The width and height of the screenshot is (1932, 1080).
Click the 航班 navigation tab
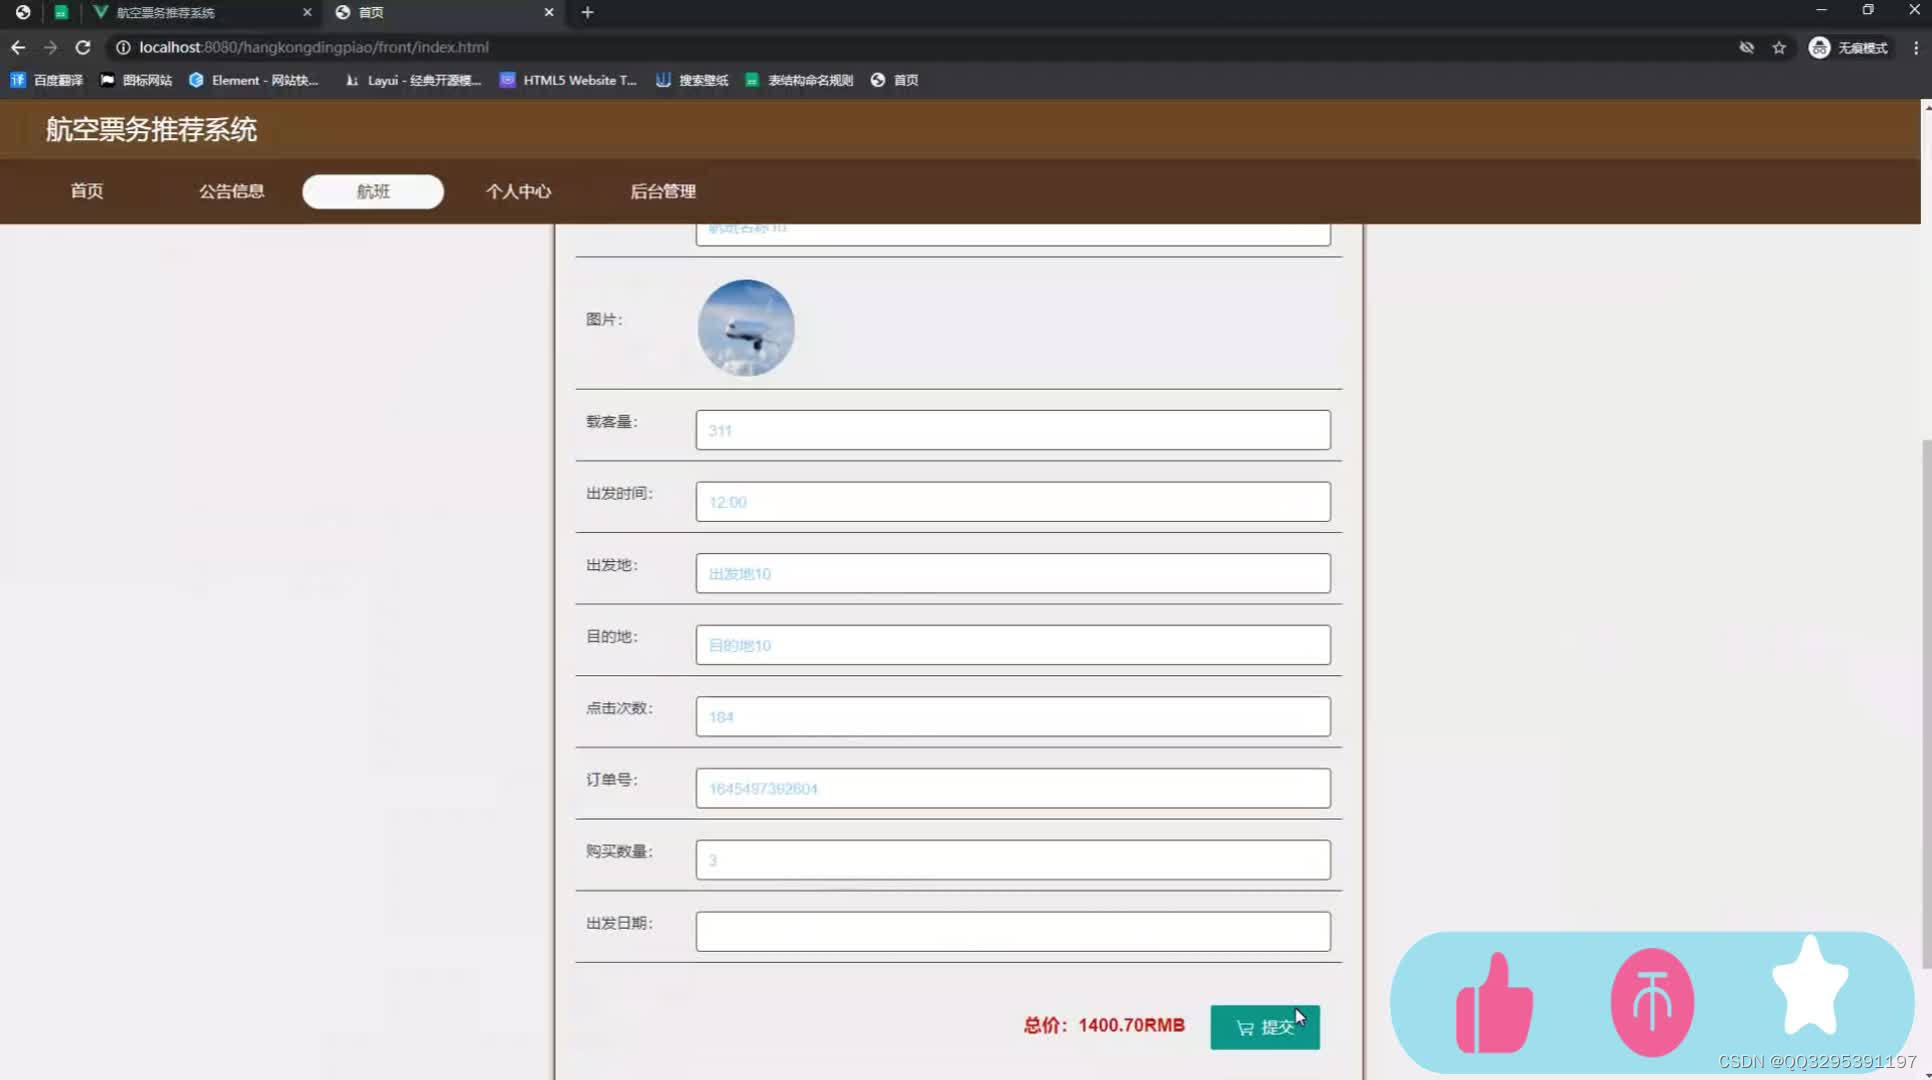point(373,191)
